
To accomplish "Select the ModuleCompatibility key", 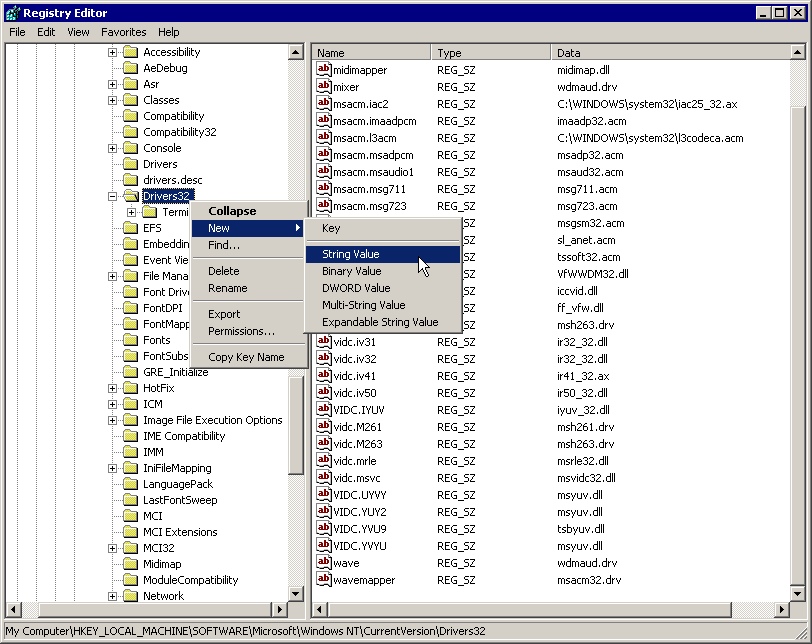I will click(x=190, y=580).
